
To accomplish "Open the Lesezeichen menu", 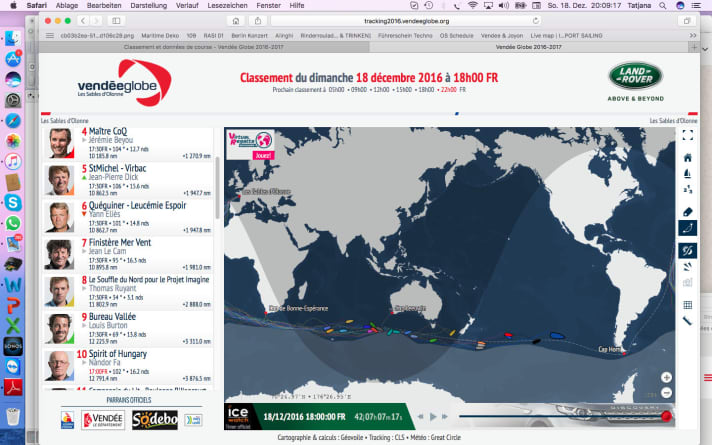I will 227,5.
